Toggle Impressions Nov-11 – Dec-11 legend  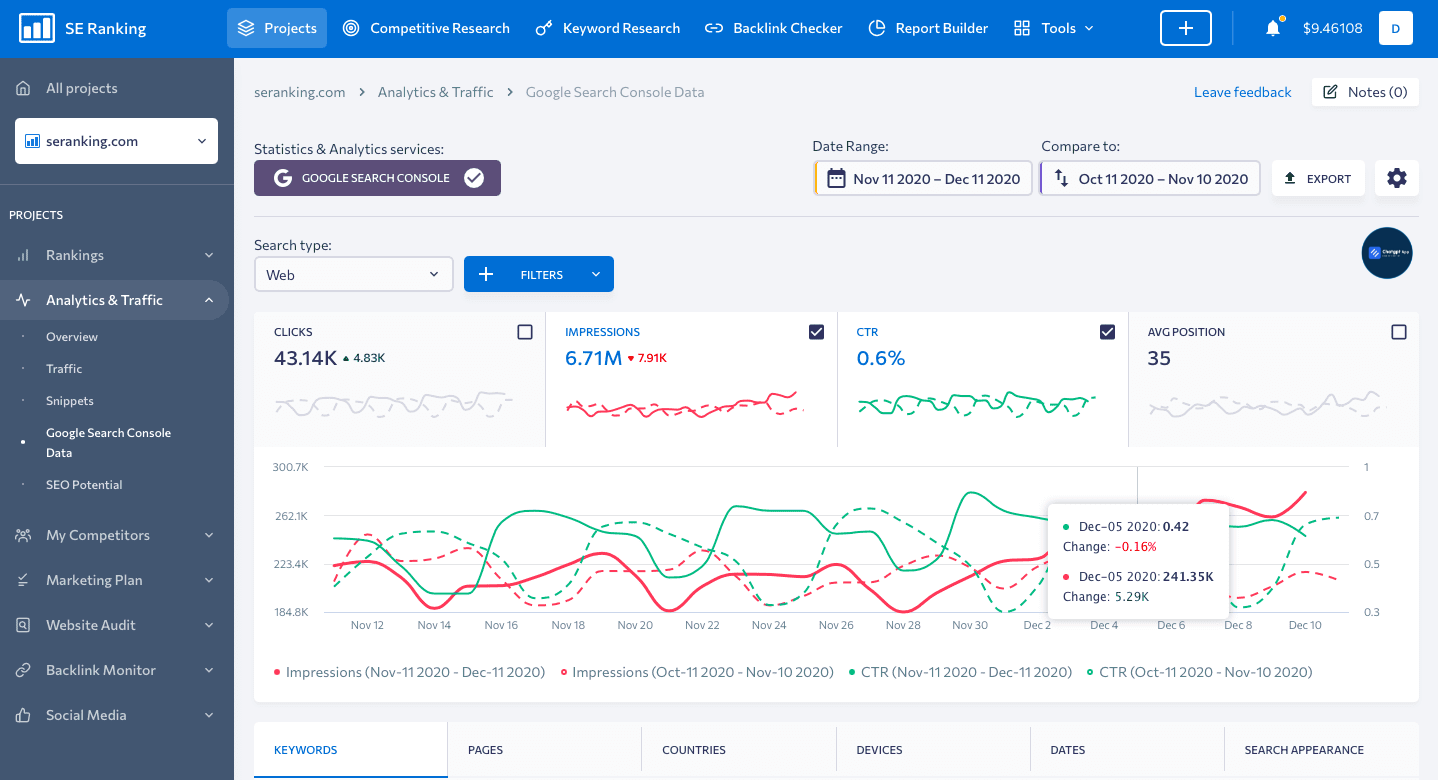coord(410,672)
